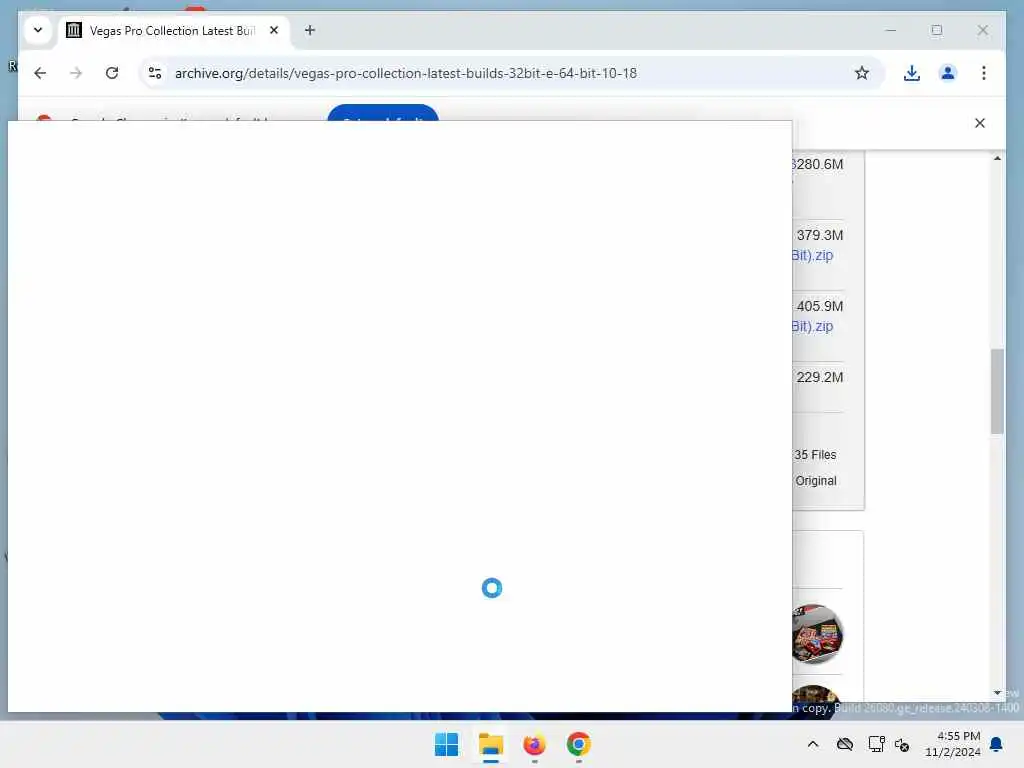Open the notifications bell
The height and width of the screenshot is (768, 1024).
pyautogui.click(x=996, y=744)
